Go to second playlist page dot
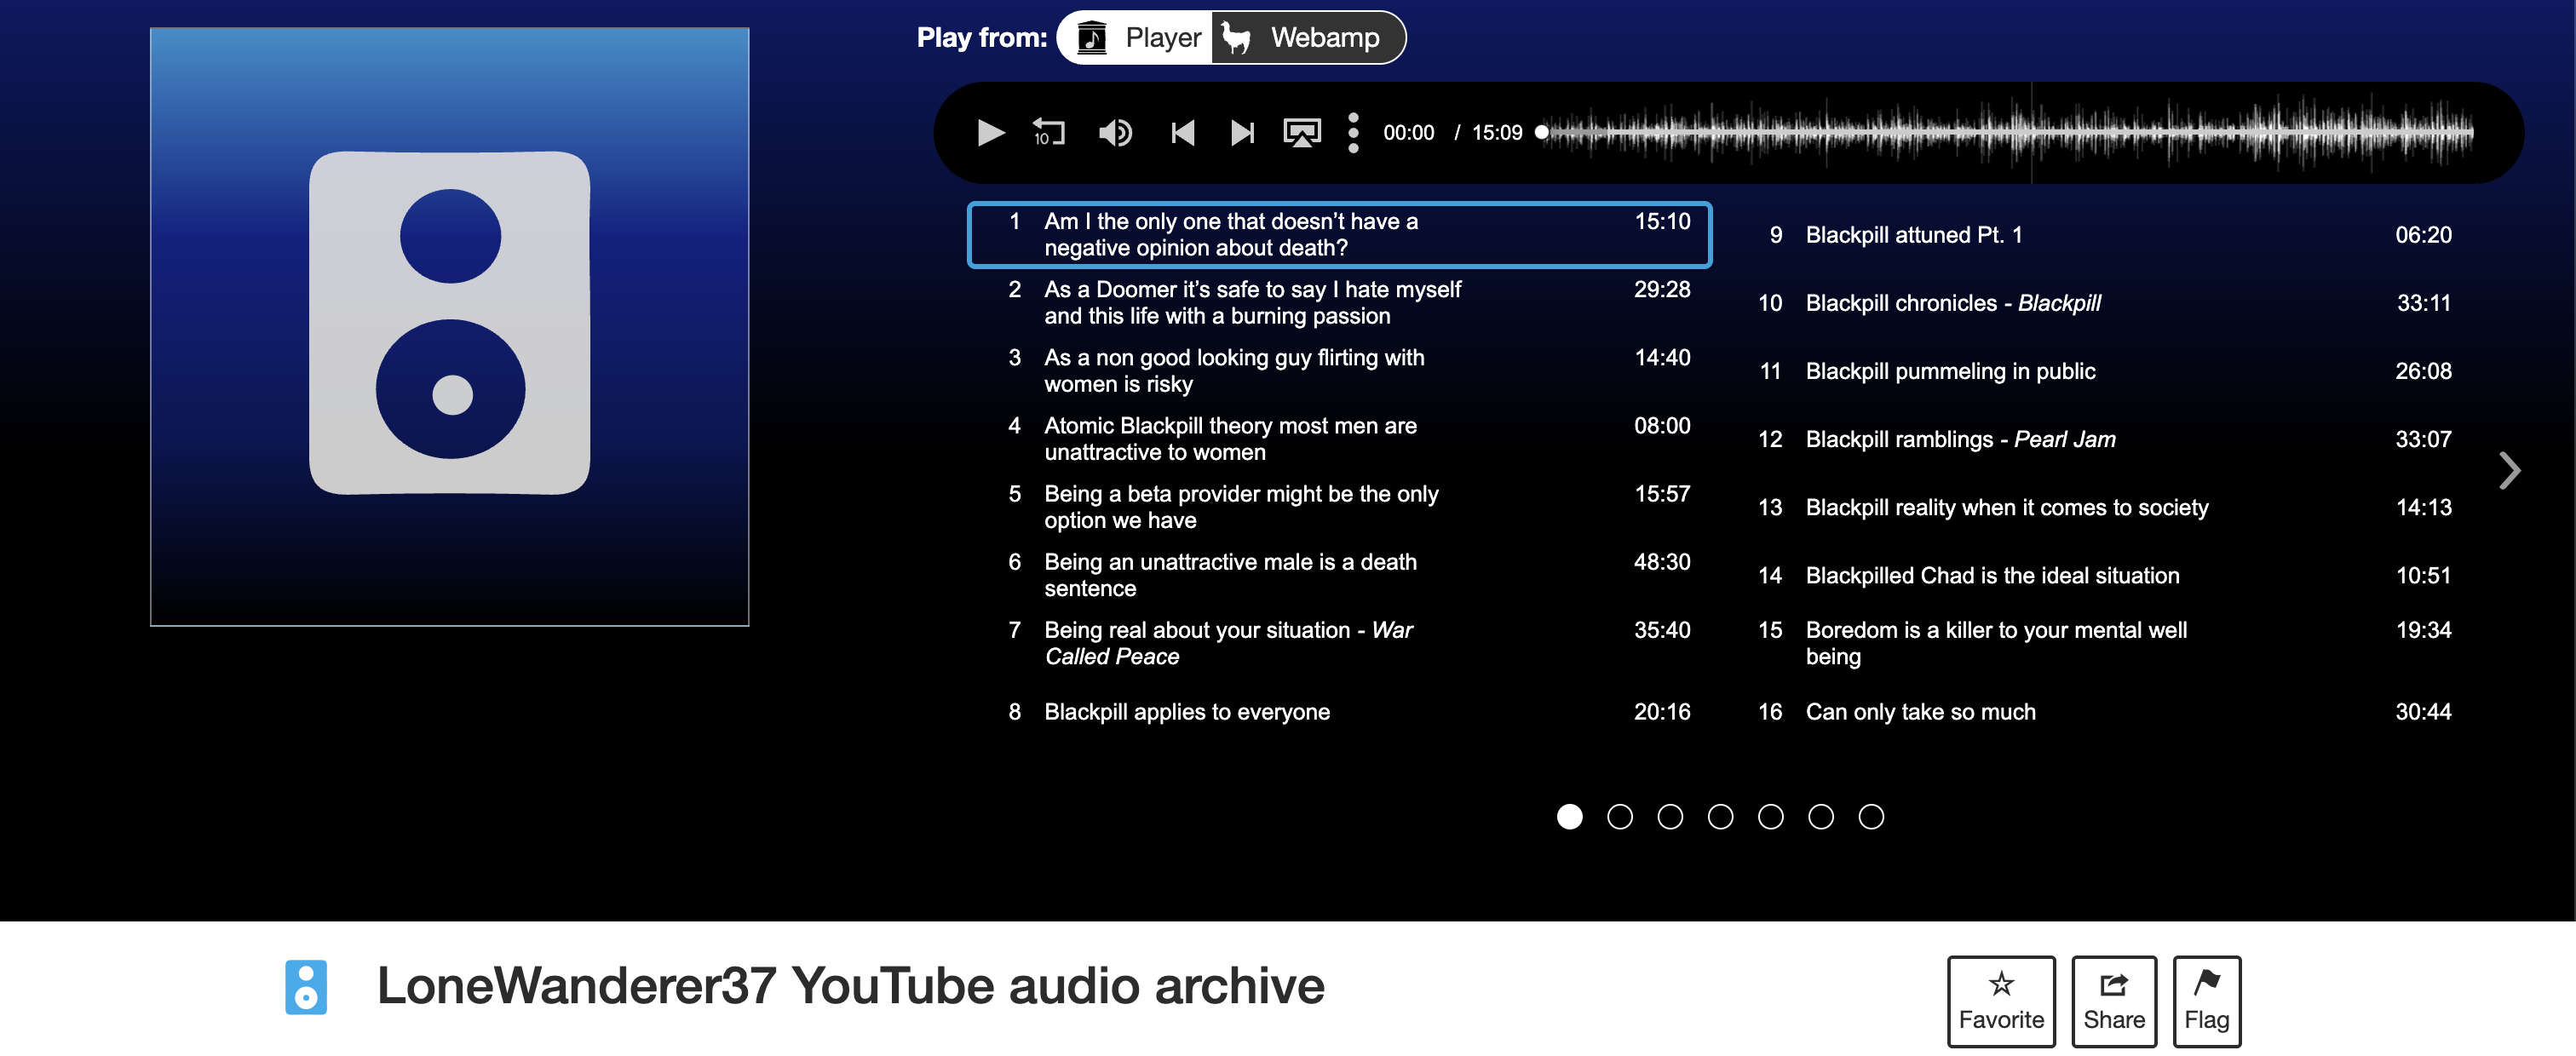Image resolution: width=2576 pixels, height=1056 pixels. 1620,817
